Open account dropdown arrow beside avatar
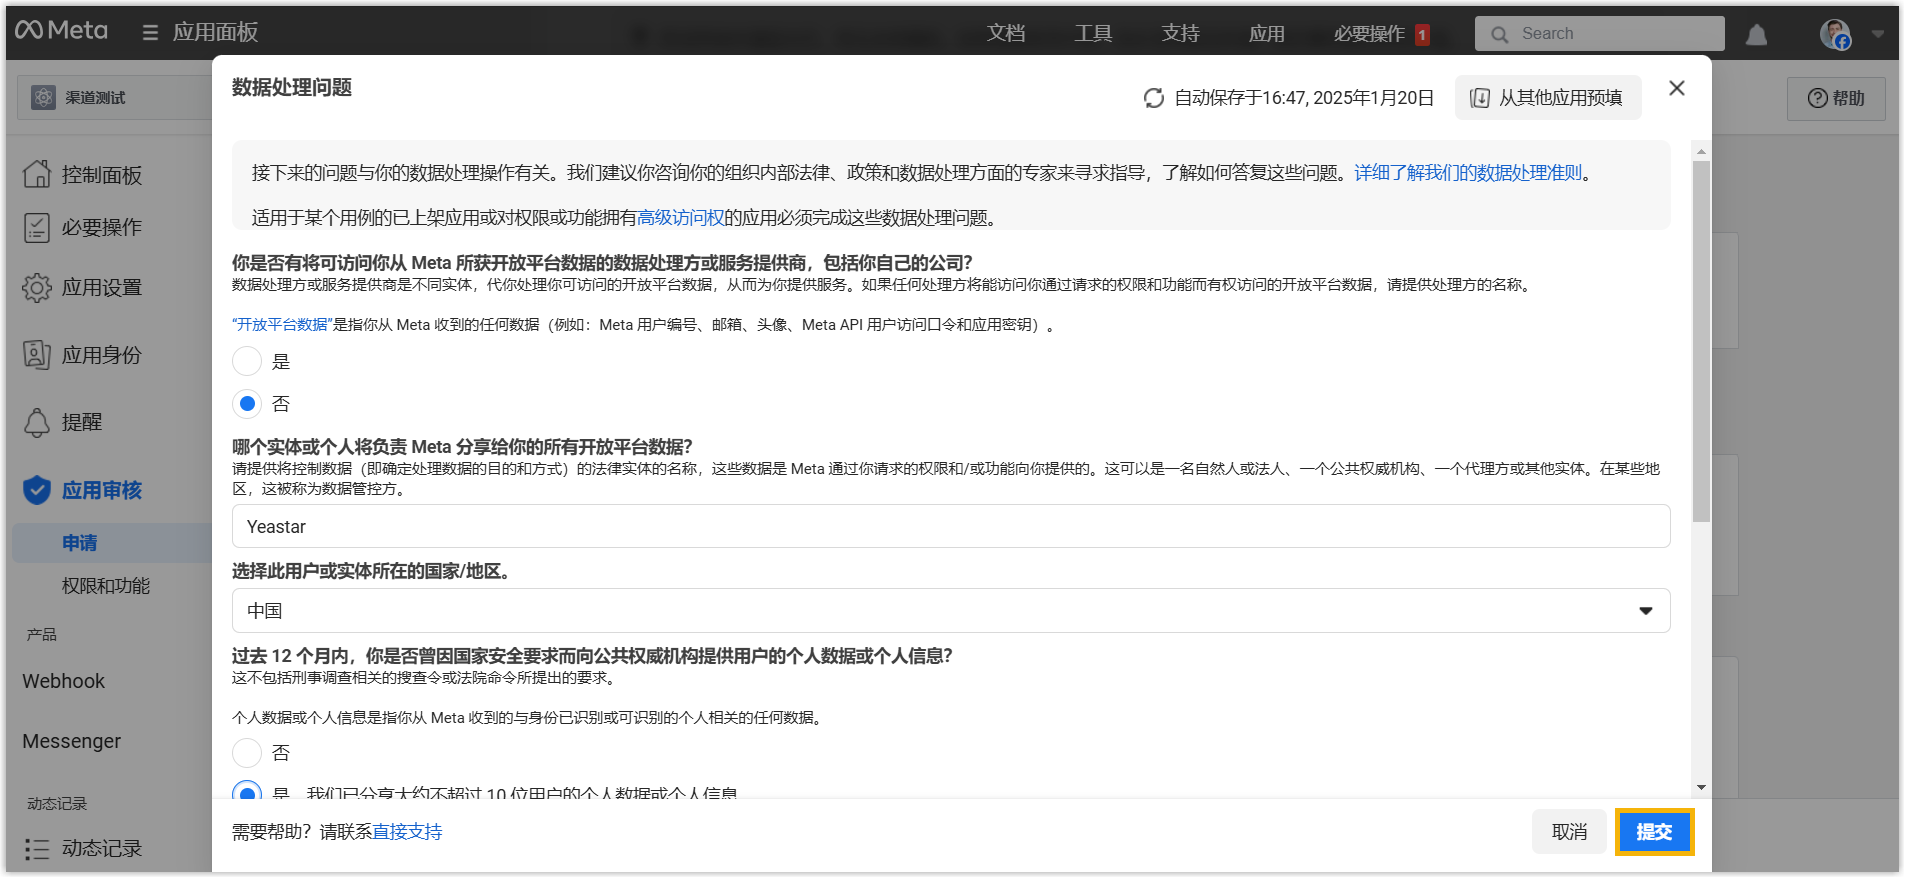 (x=1877, y=34)
